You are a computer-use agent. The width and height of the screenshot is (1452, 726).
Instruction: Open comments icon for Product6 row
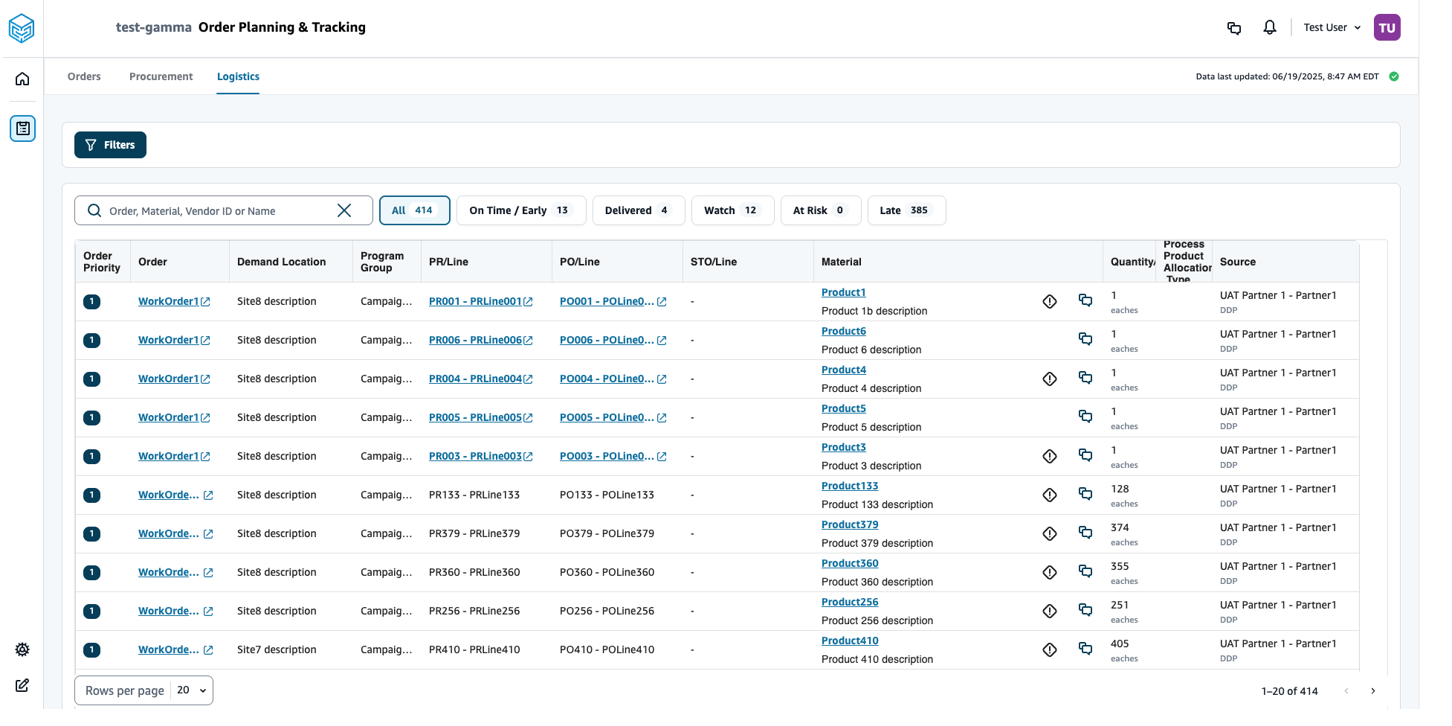click(x=1085, y=339)
